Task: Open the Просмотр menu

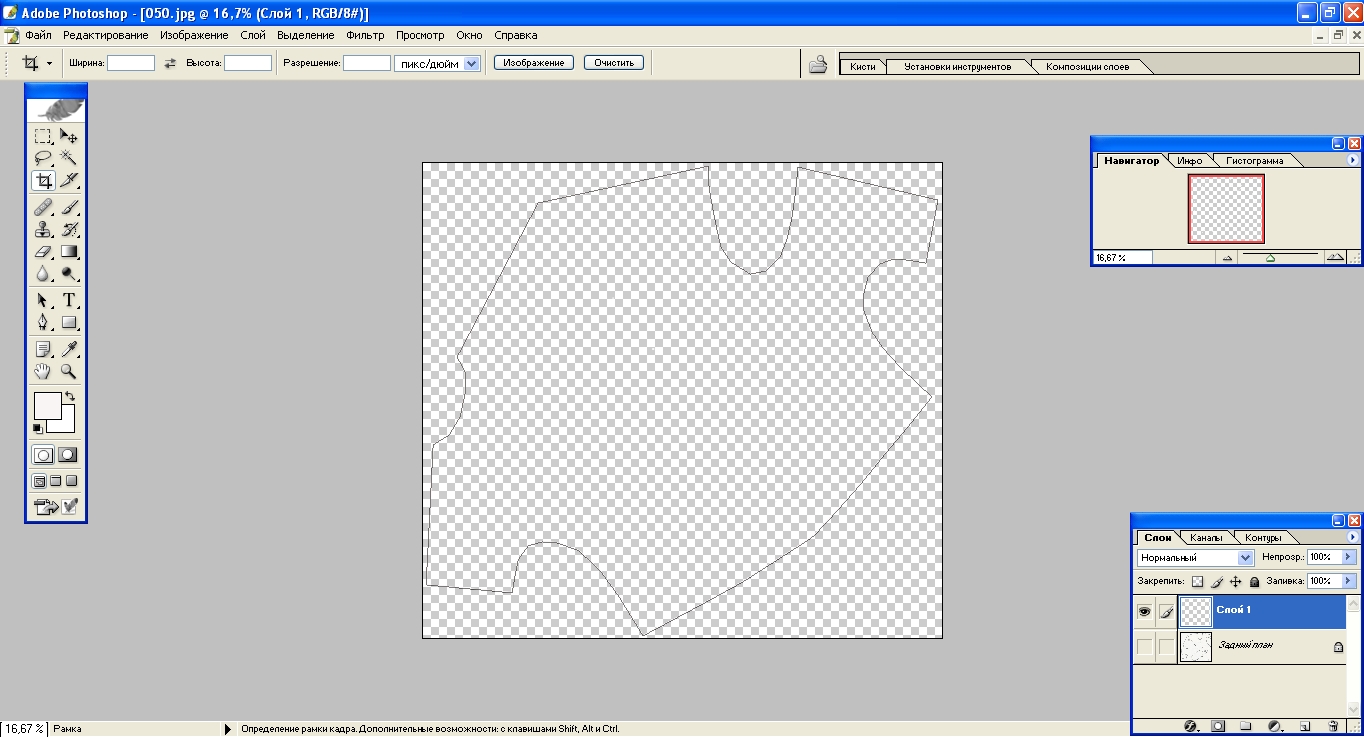Action: click(420, 35)
